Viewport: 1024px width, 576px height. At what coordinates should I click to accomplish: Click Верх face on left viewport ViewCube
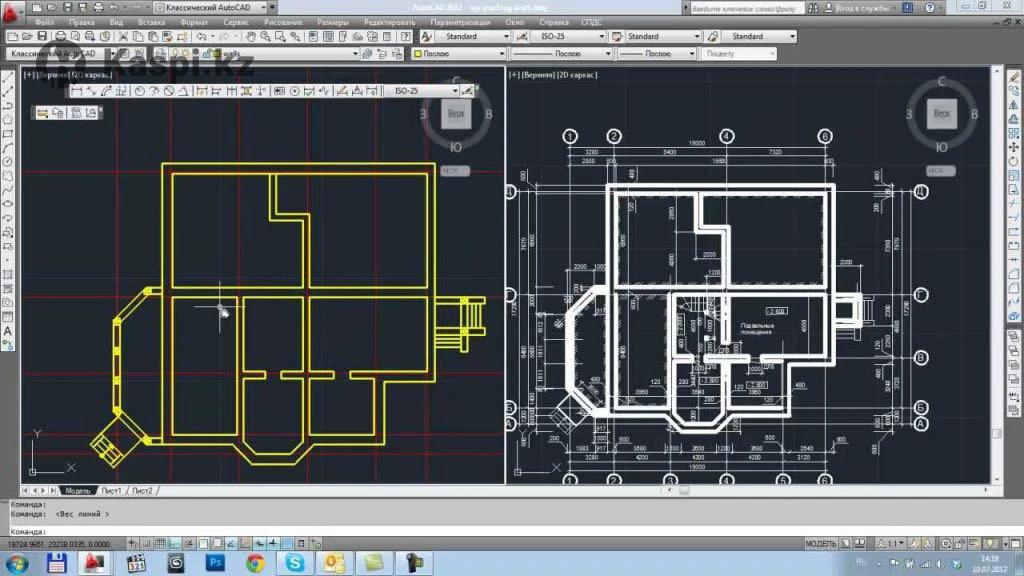[x=456, y=114]
